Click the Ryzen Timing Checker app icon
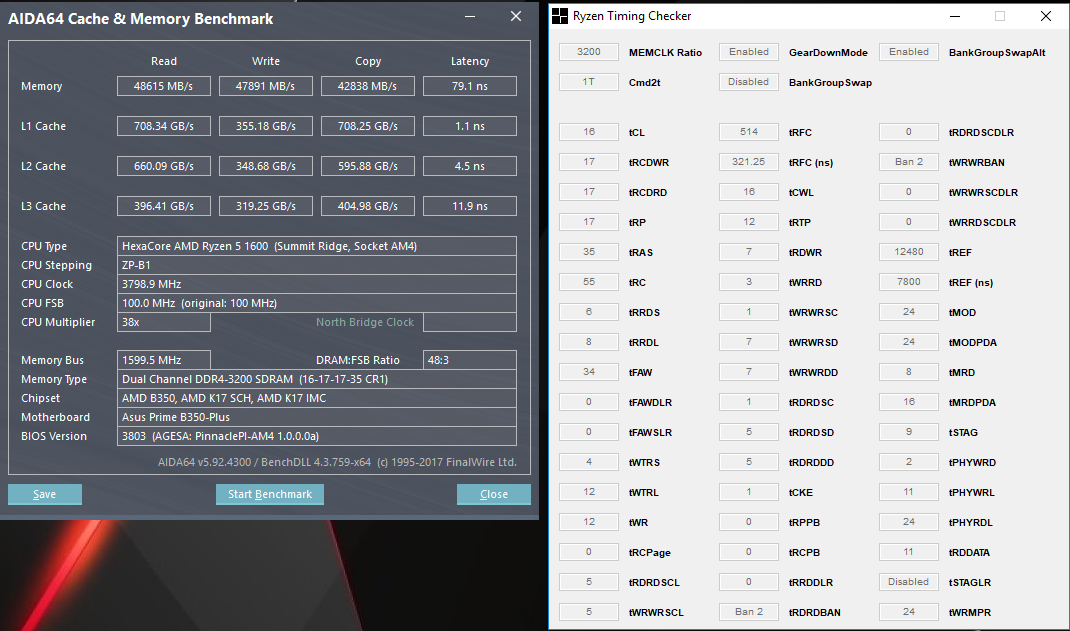1070x631 pixels. [x=560, y=16]
